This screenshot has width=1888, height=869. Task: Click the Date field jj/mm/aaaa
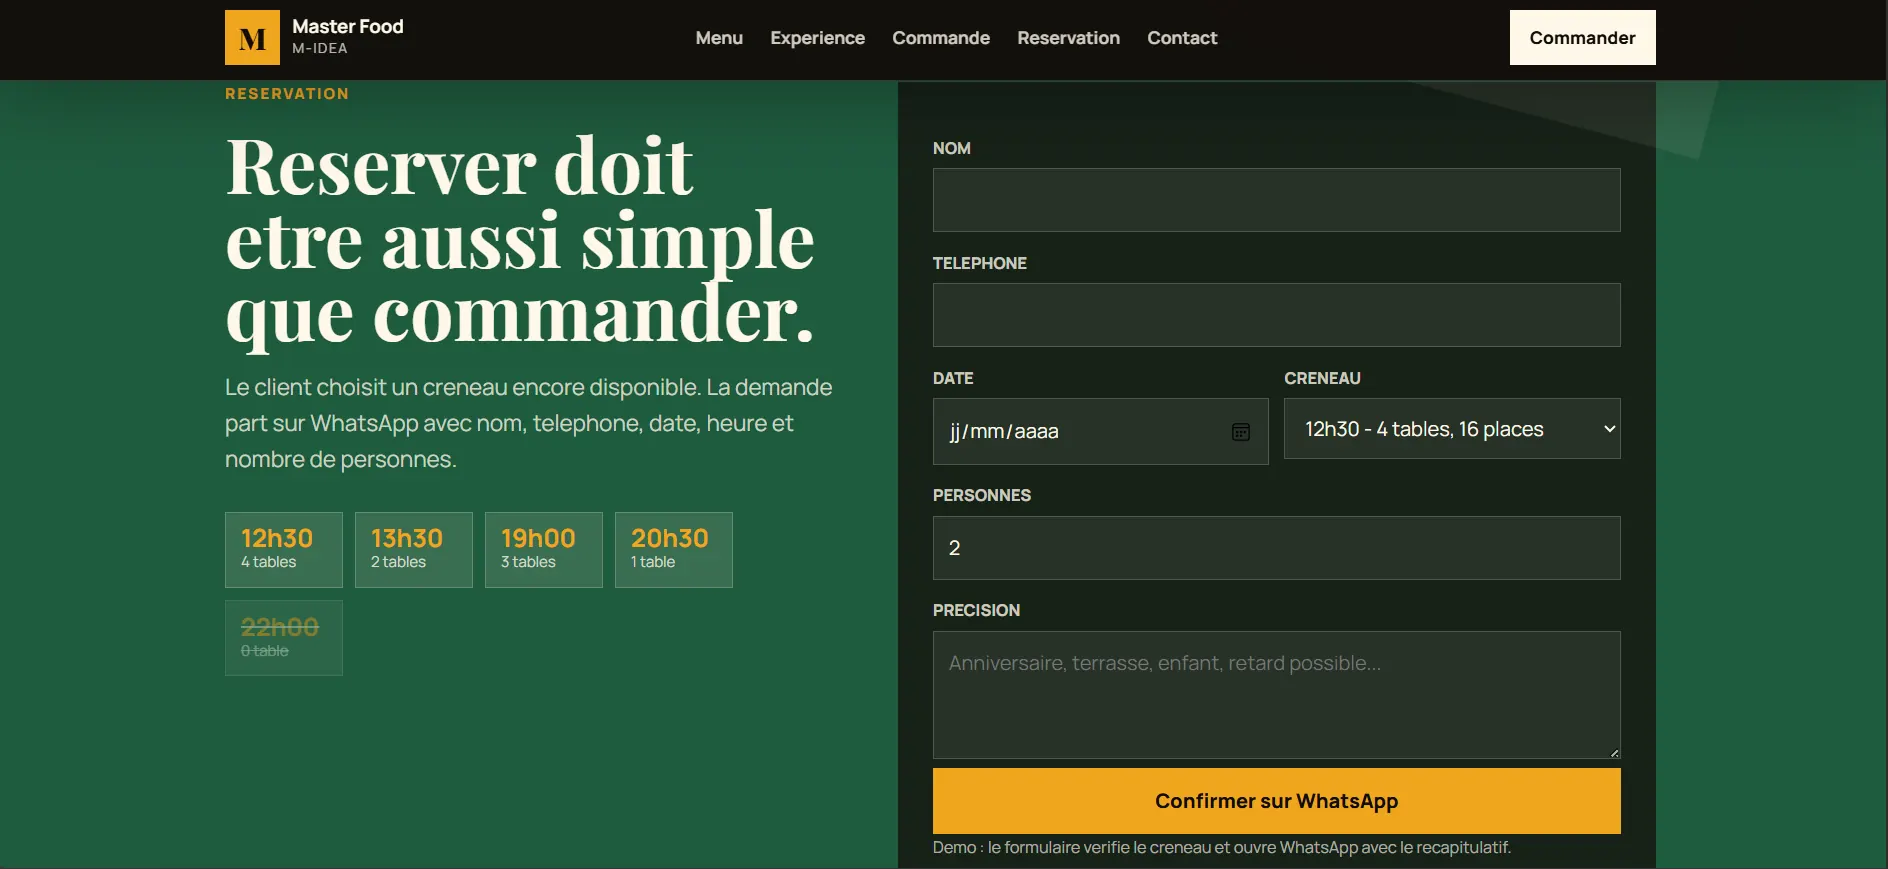[1101, 432]
